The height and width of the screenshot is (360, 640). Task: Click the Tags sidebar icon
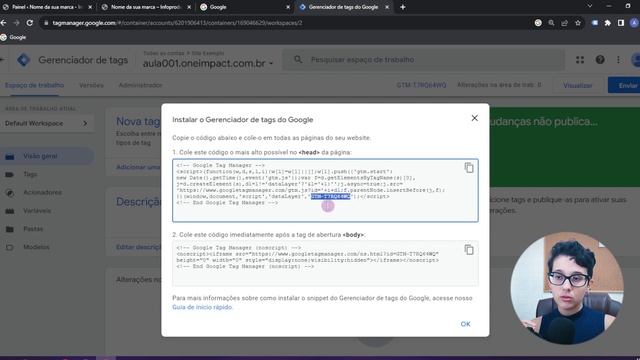tap(9, 175)
